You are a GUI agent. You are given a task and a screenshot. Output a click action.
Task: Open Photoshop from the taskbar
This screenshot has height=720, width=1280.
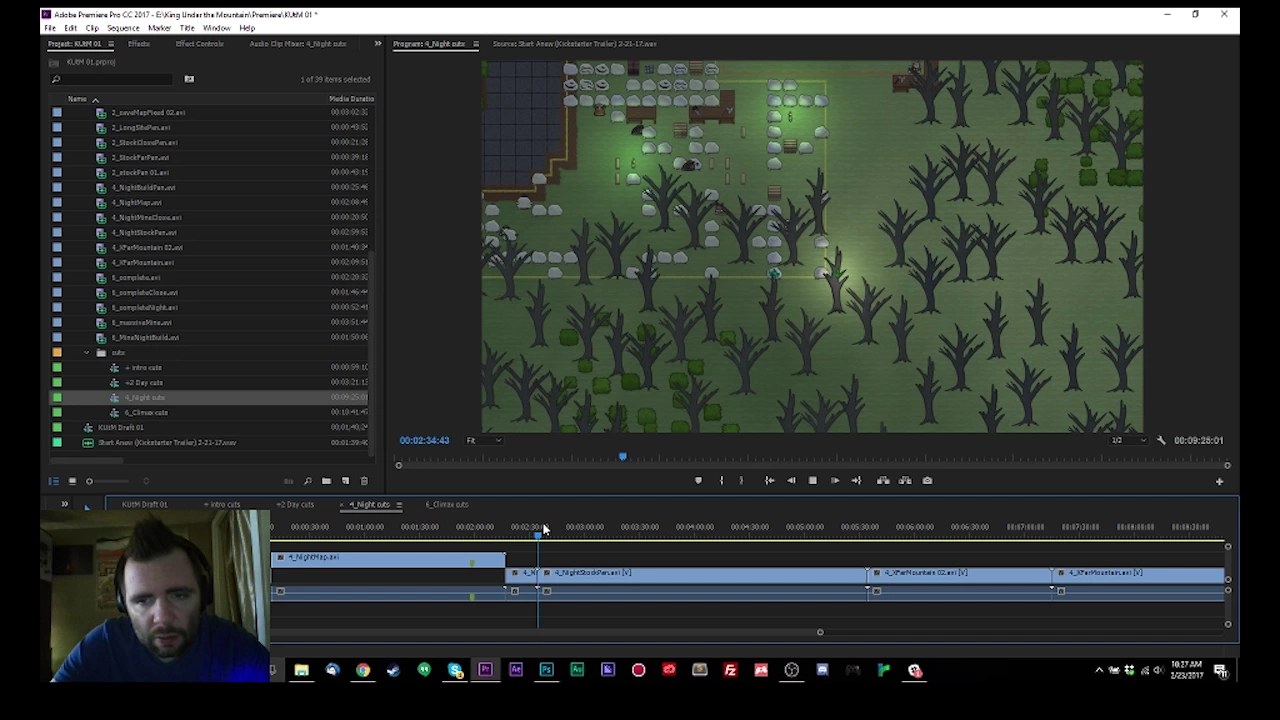[546, 670]
